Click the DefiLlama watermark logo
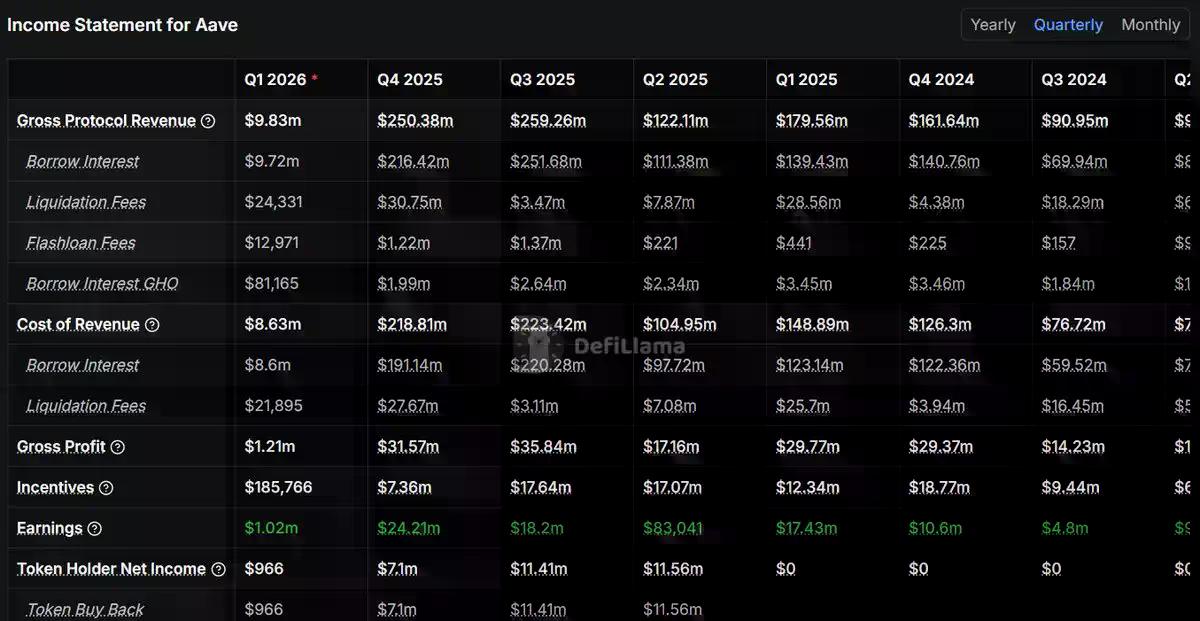Image resolution: width=1200 pixels, height=621 pixels. tap(600, 347)
